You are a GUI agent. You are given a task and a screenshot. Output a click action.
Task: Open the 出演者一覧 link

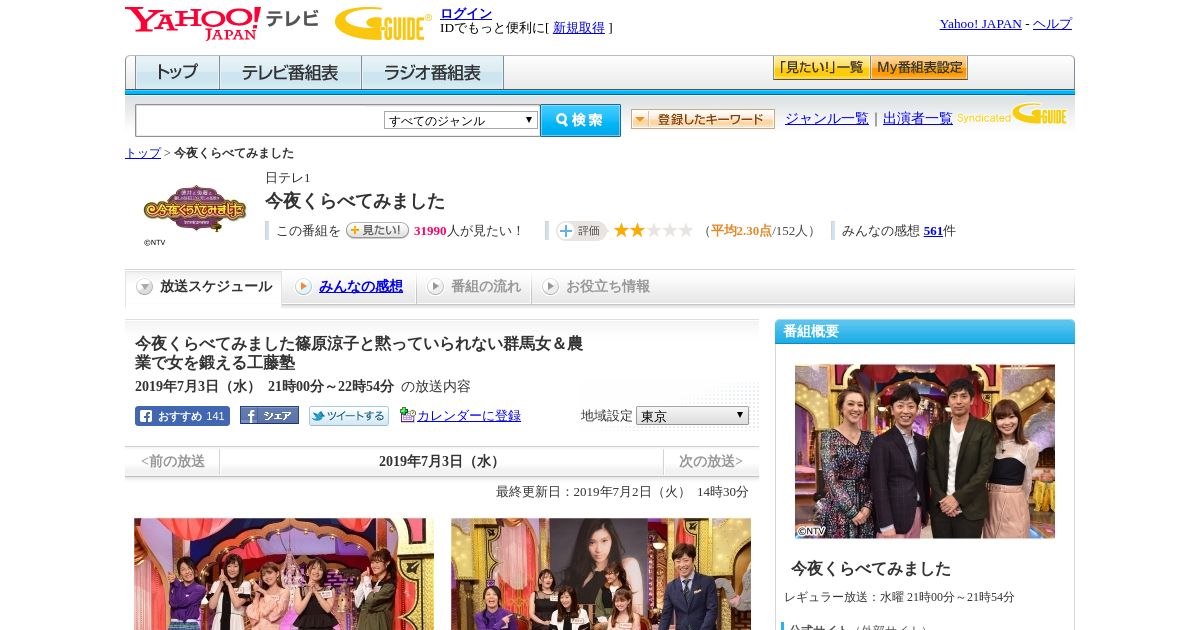[918, 118]
